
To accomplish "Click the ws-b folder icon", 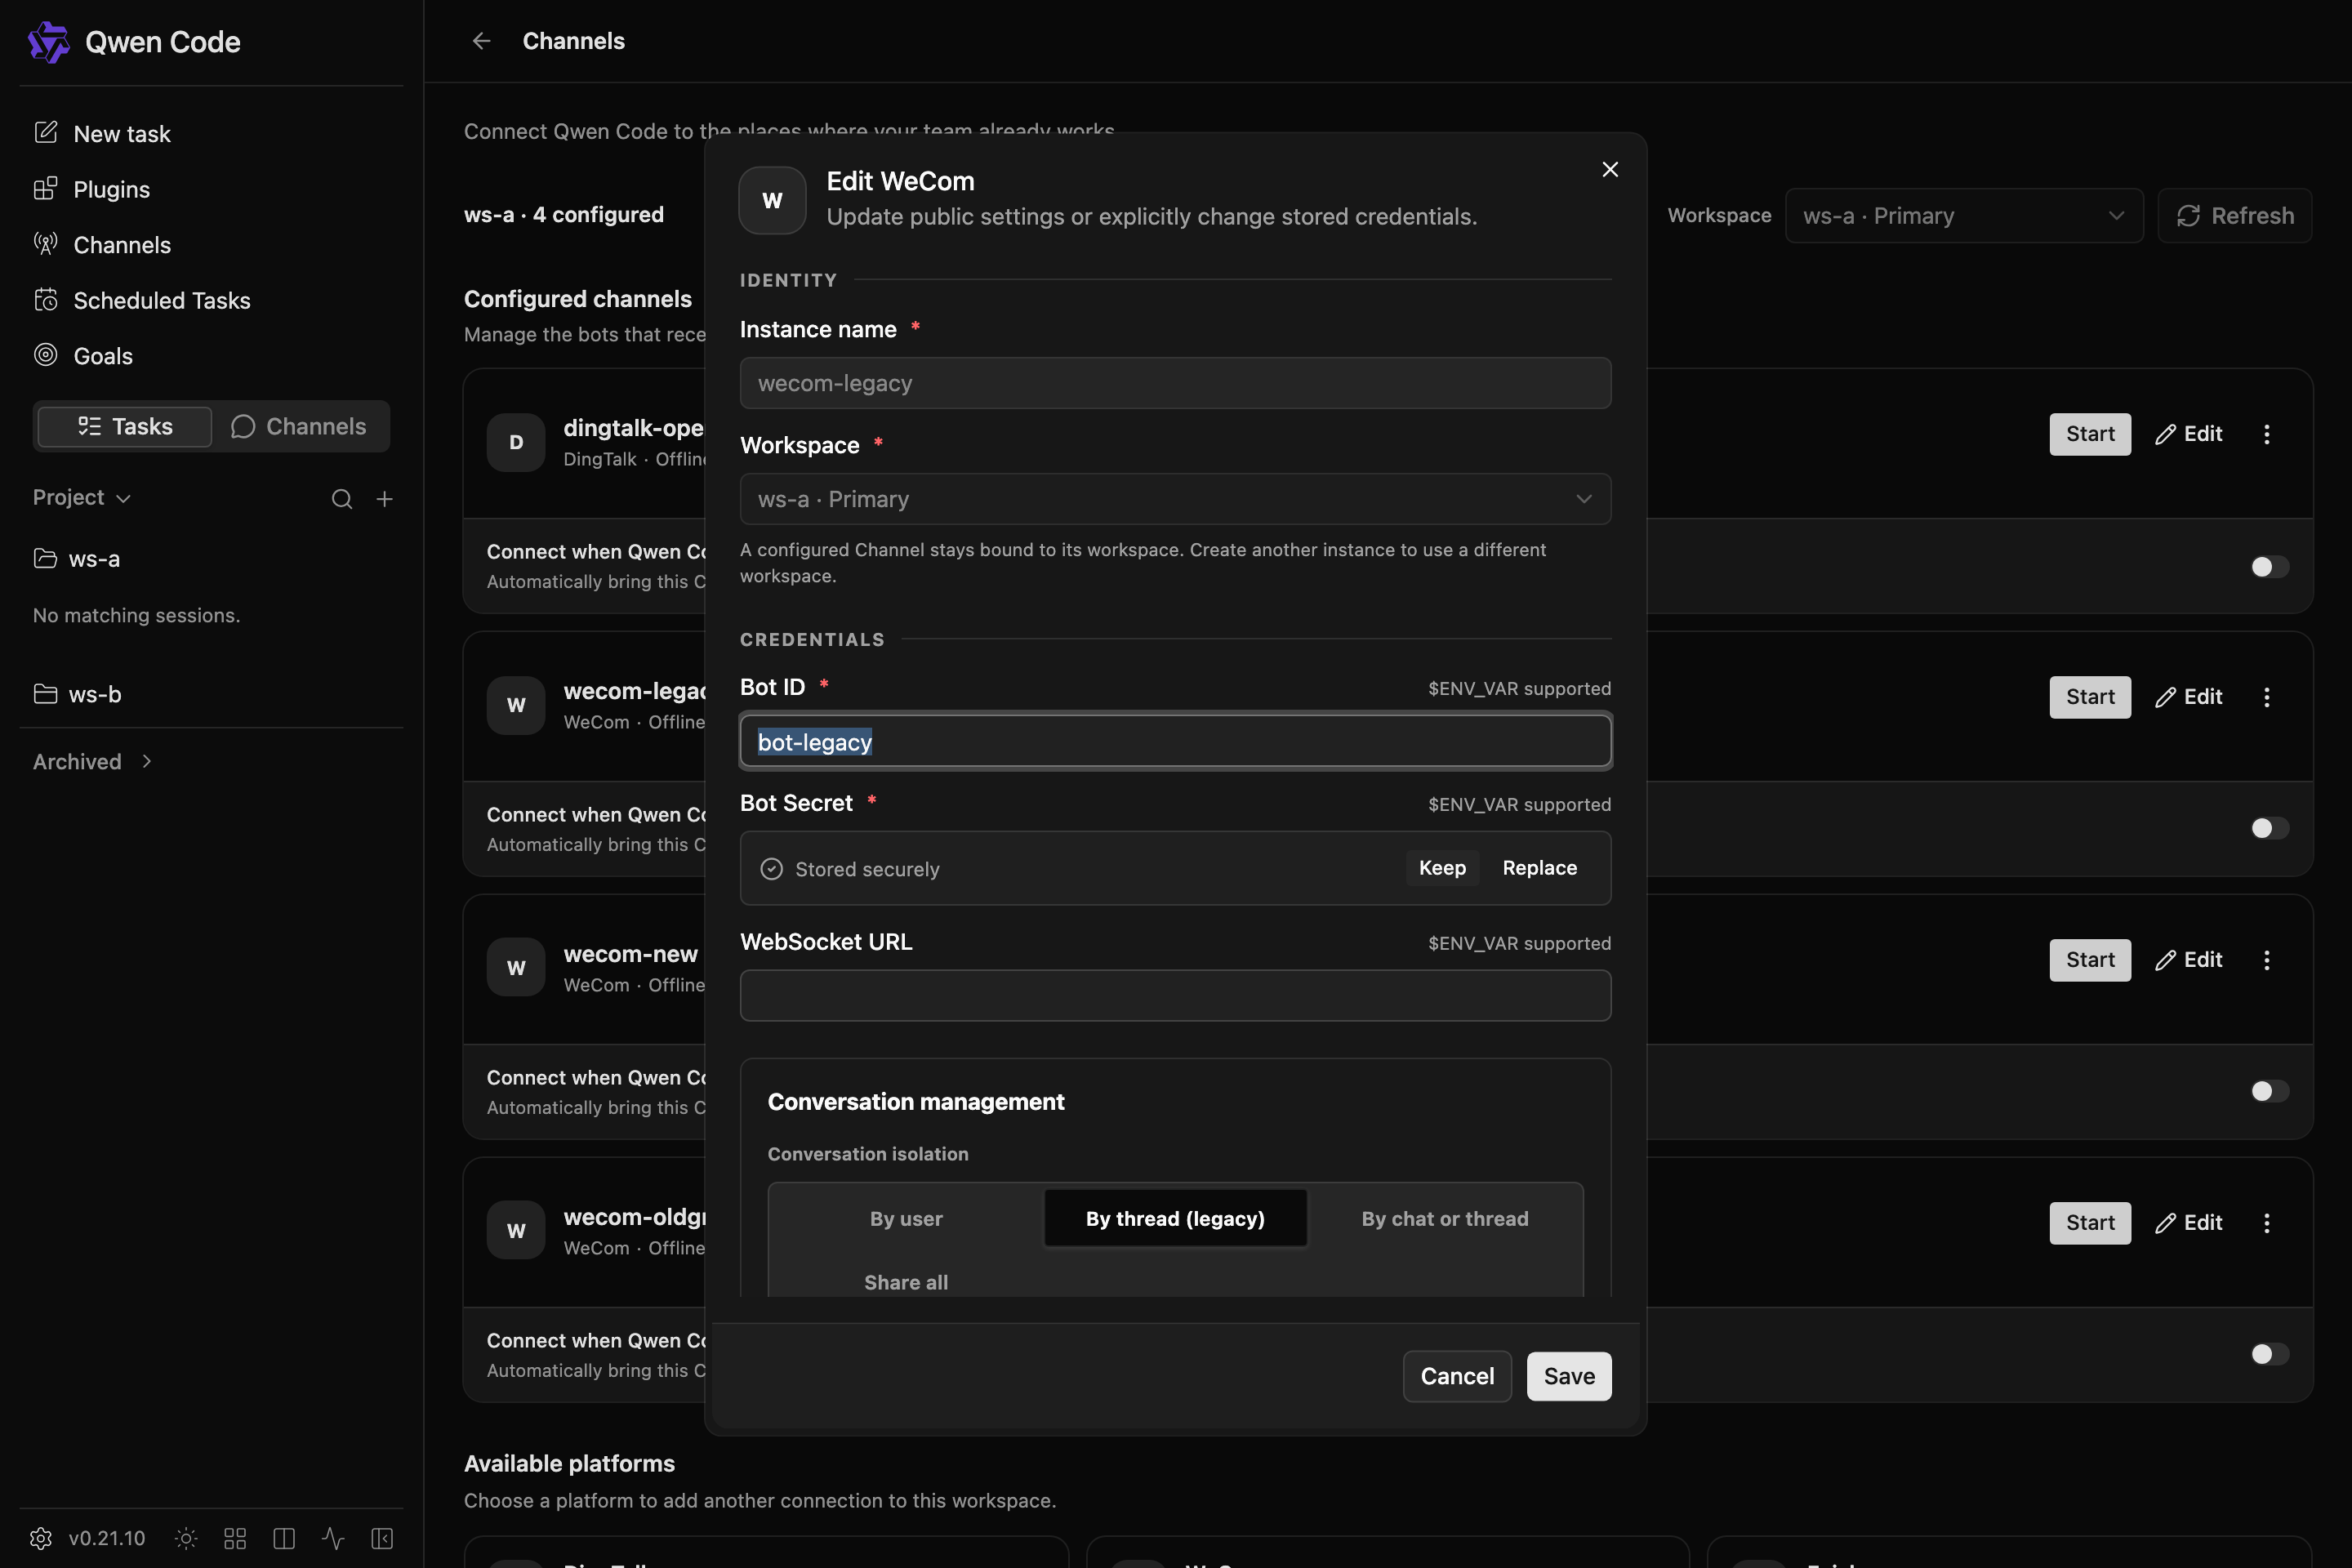I will pyautogui.click(x=45, y=694).
